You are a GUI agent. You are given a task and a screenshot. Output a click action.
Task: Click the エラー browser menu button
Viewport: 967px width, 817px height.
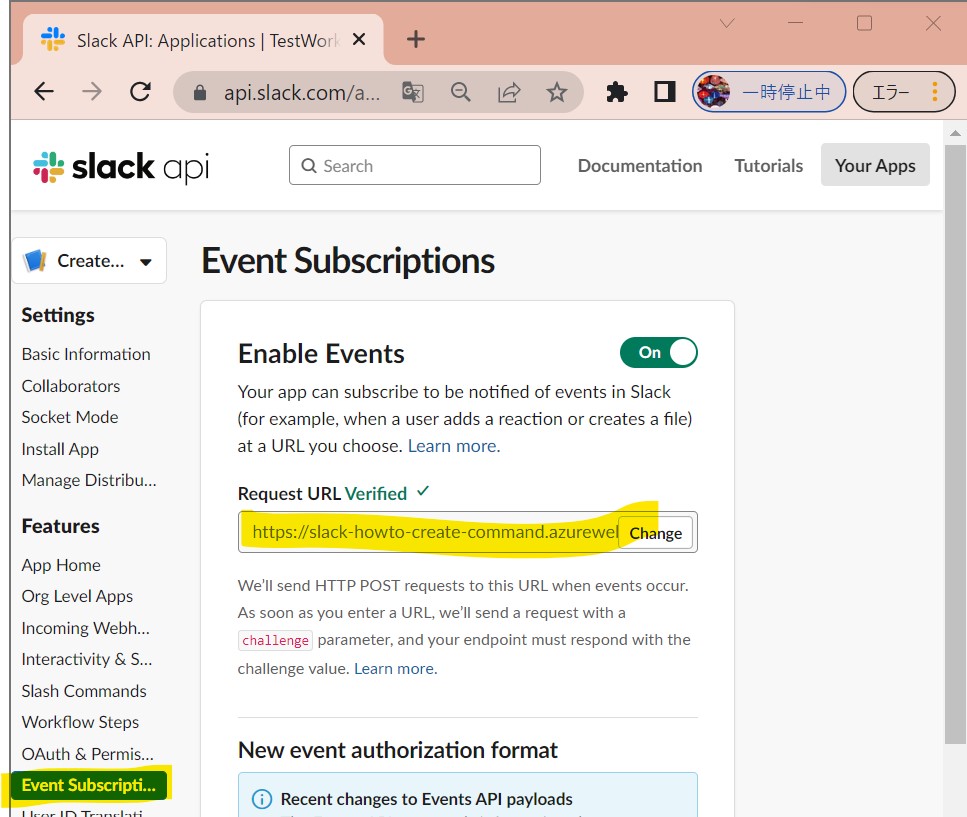904,92
